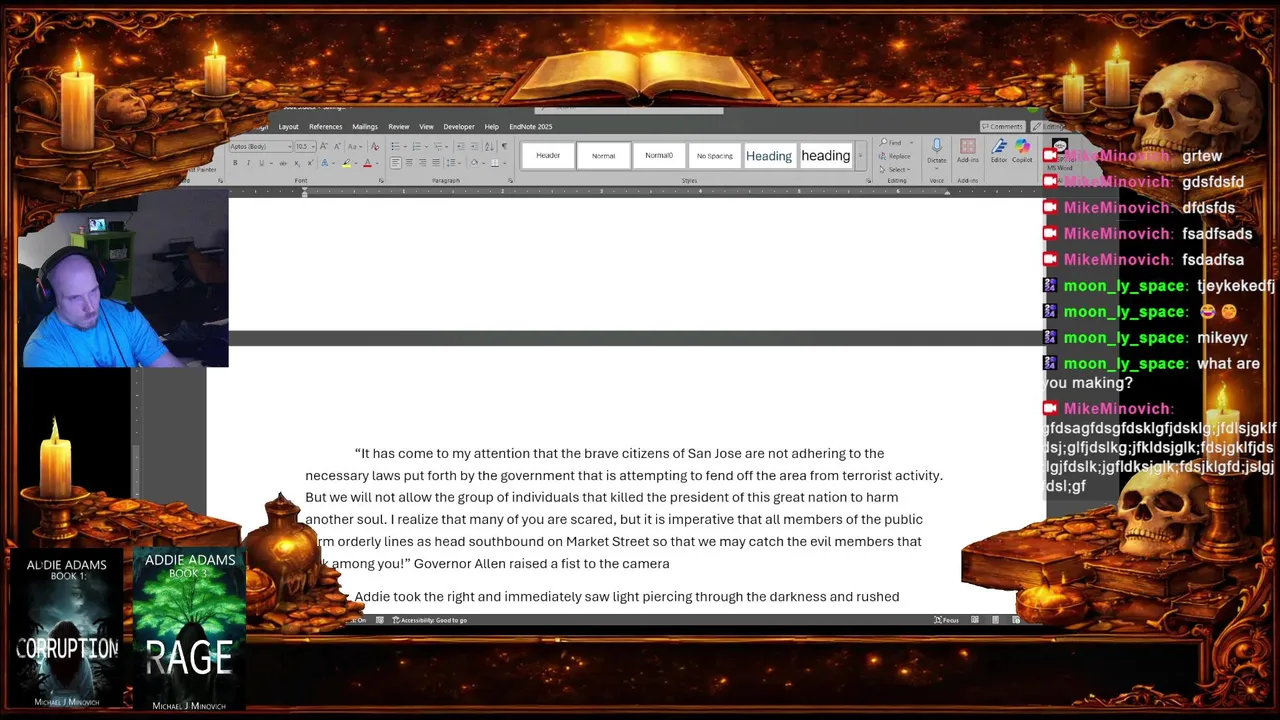The image size is (1280, 720).
Task: Apply the red font color
Action: click(367, 163)
